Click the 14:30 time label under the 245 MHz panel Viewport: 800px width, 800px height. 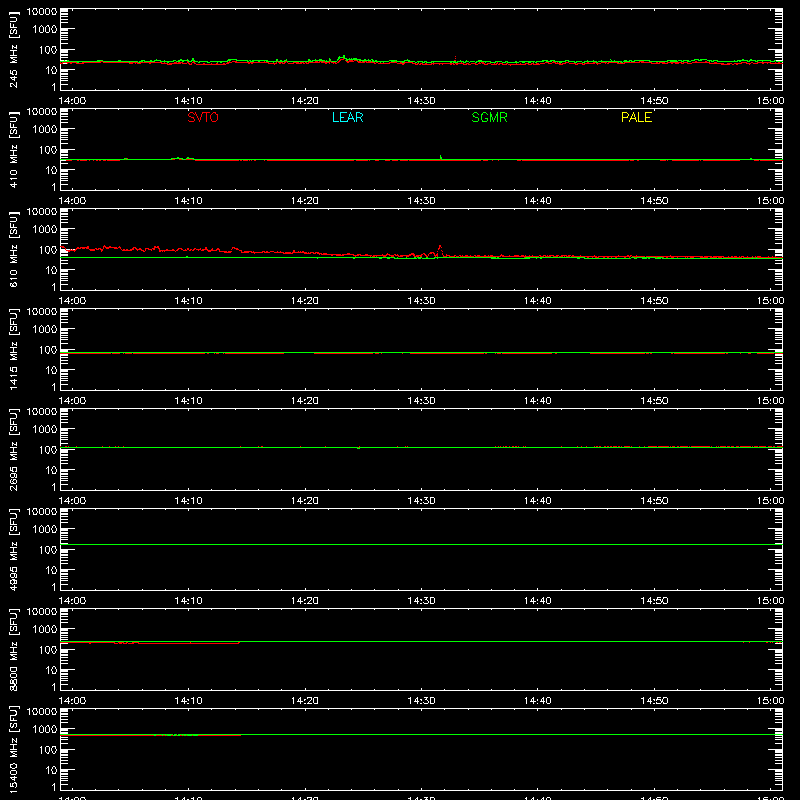tap(421, 101)
